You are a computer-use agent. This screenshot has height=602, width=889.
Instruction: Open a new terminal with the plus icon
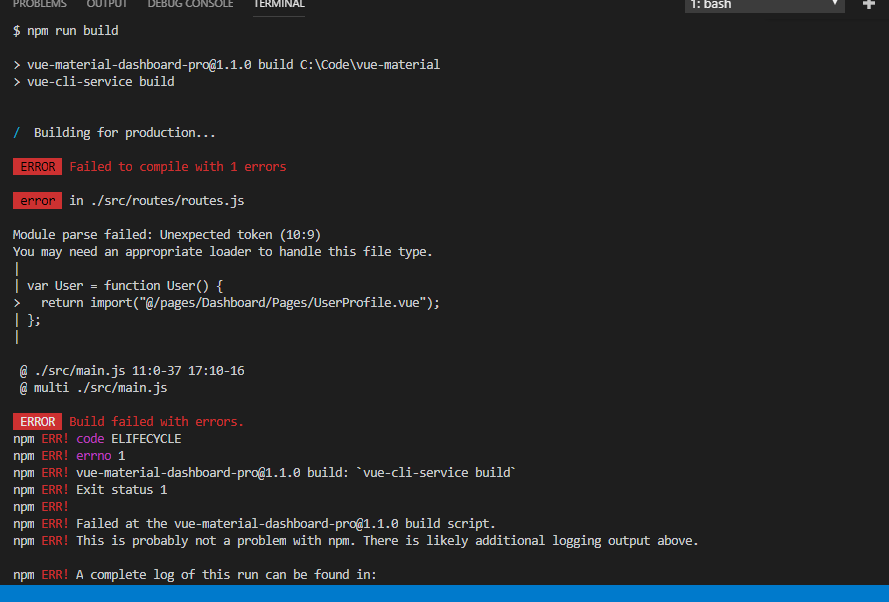870,6
